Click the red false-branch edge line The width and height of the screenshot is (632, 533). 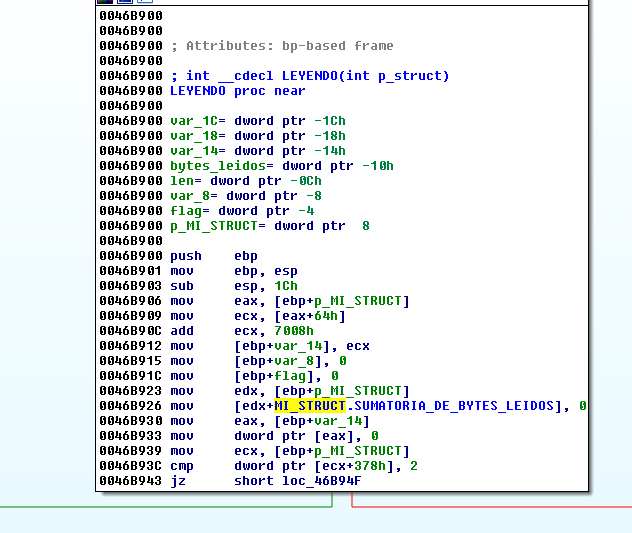click(x=490, y=505)
